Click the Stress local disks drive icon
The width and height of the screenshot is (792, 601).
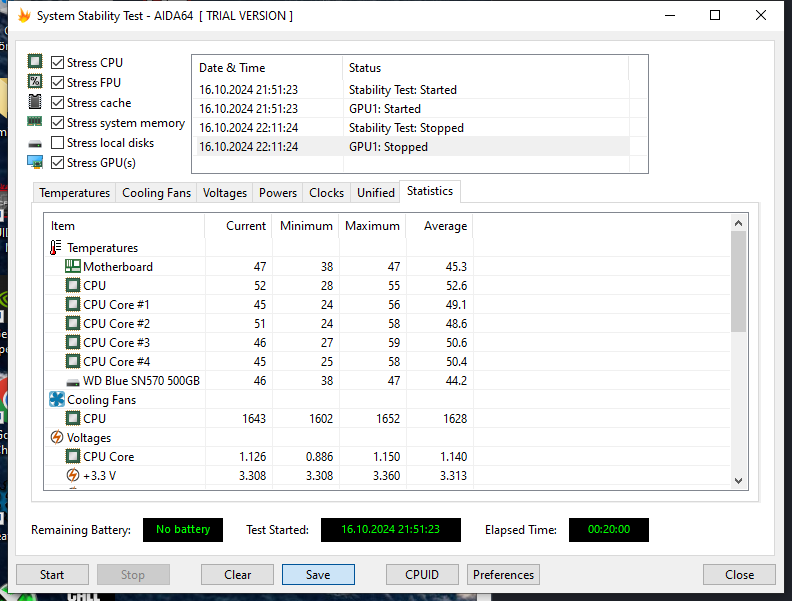coord(35,144)
